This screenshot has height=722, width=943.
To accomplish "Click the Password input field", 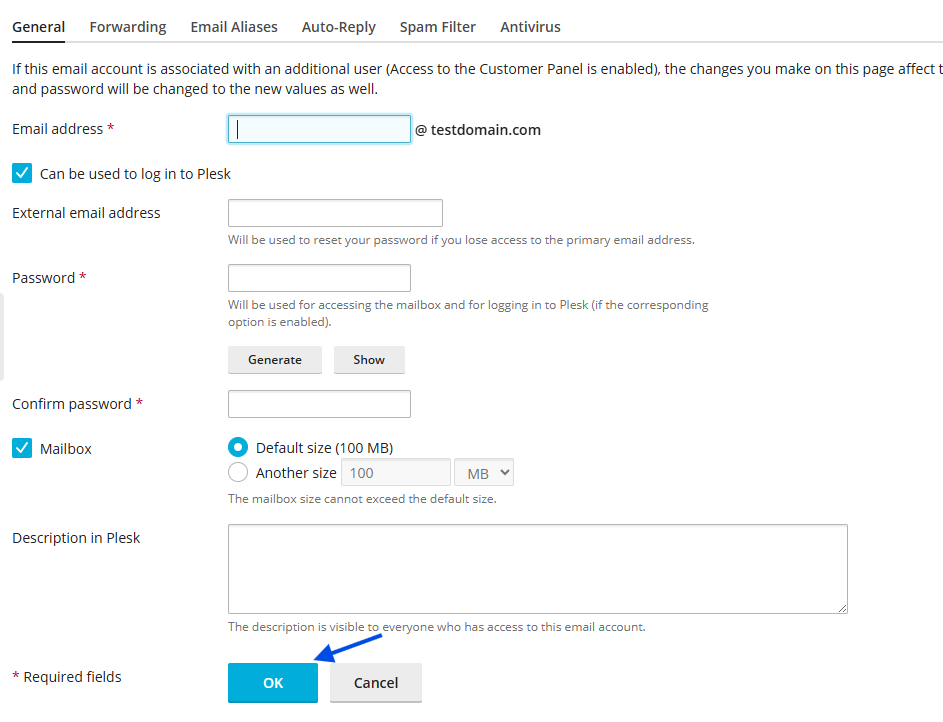I will [x=319, y=278].
